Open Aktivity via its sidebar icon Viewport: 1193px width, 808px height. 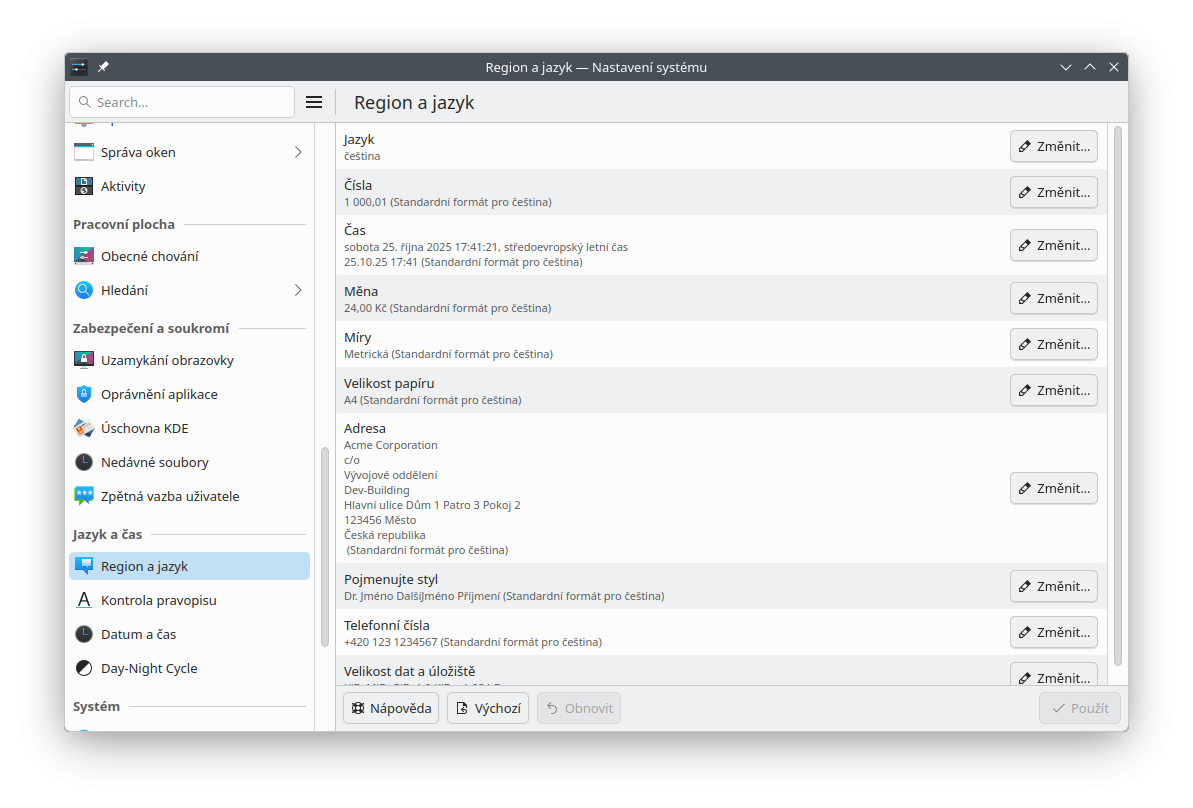click(x=84, y=186)
